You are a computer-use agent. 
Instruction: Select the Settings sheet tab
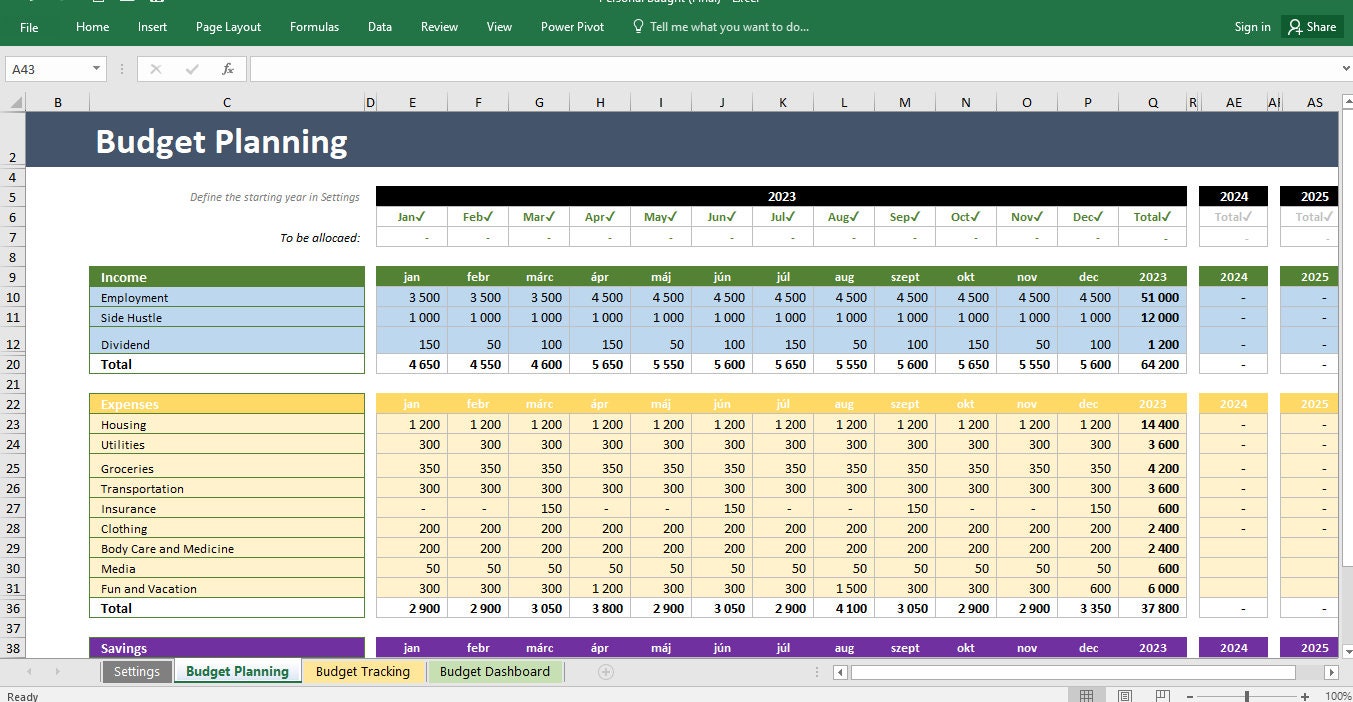coord(137,671)
